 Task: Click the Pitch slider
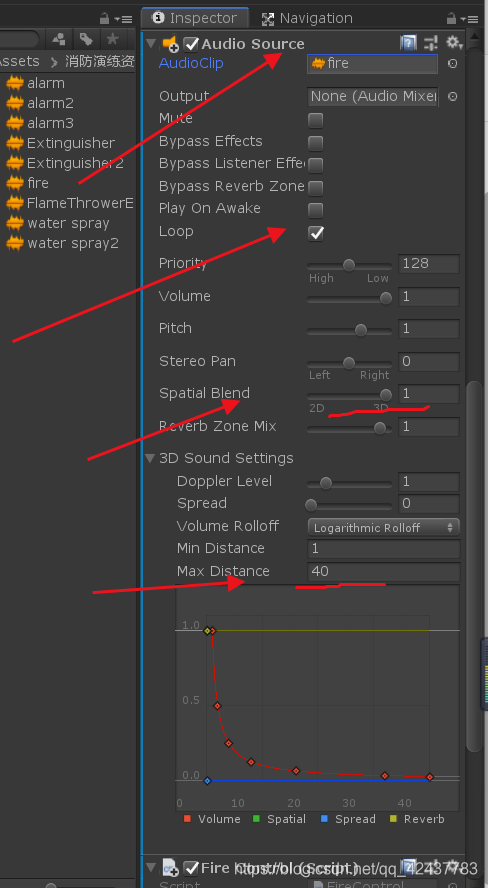[x=349, y=330]
